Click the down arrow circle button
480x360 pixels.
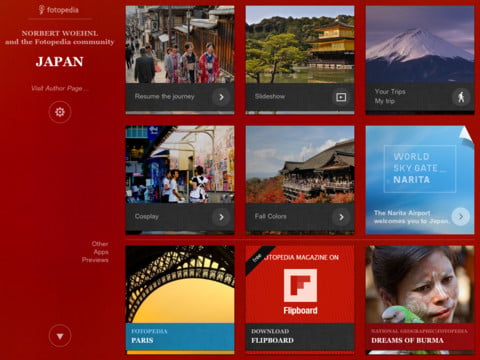click(x=60, y=336)
